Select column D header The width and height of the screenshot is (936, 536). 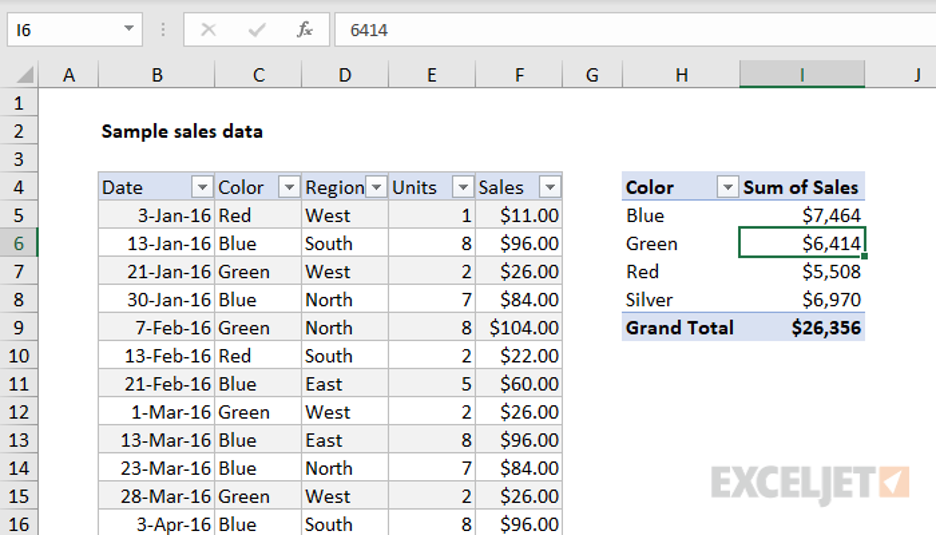tap(345, 75)
